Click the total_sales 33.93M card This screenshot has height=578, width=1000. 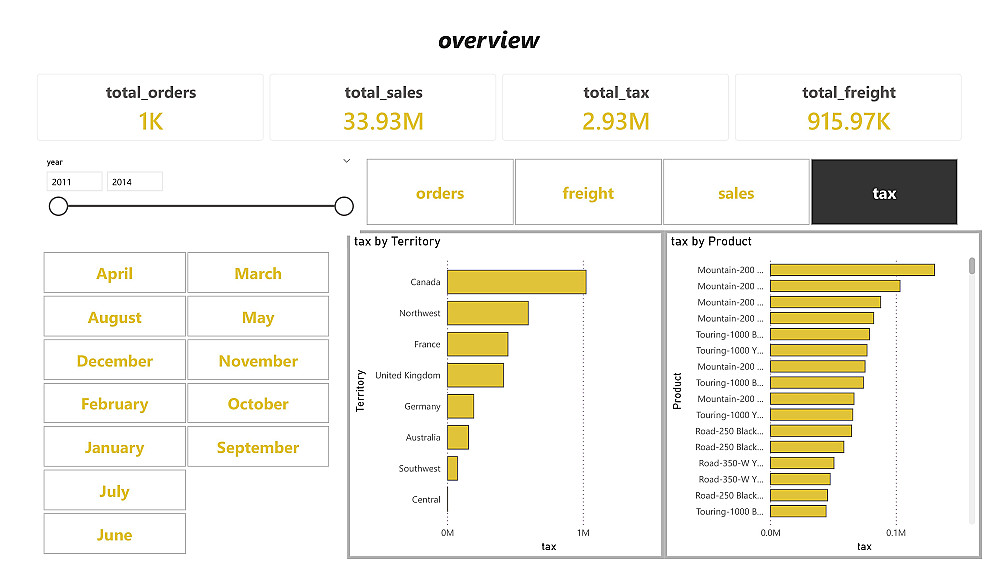pos(383,107)
